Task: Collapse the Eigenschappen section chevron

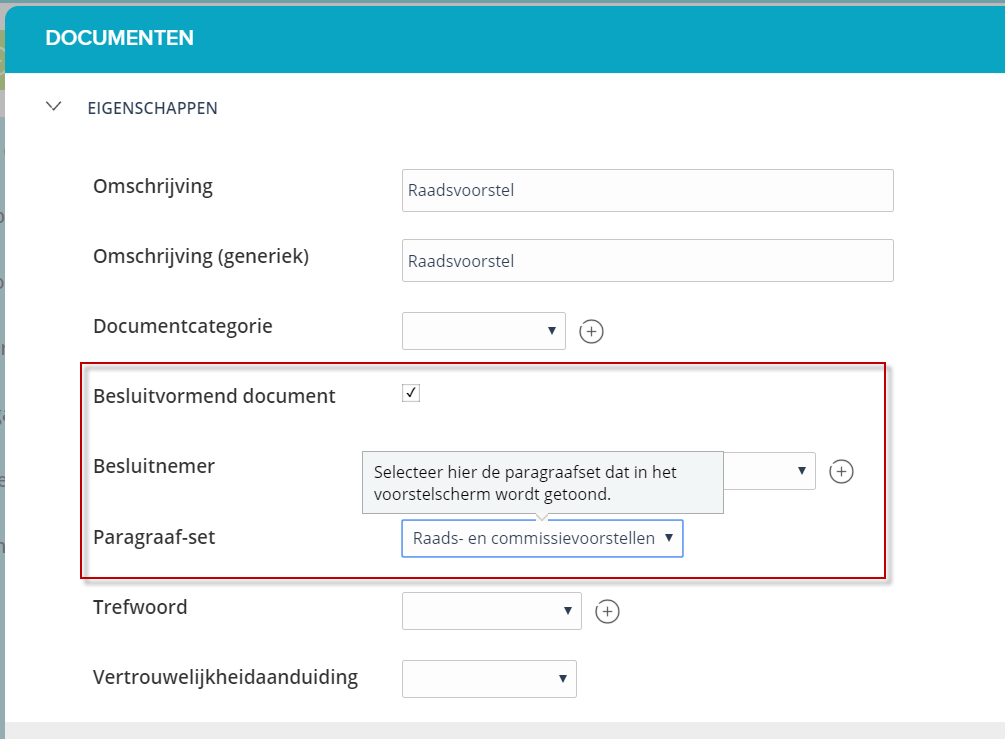Action: click(x=54, y=106)
